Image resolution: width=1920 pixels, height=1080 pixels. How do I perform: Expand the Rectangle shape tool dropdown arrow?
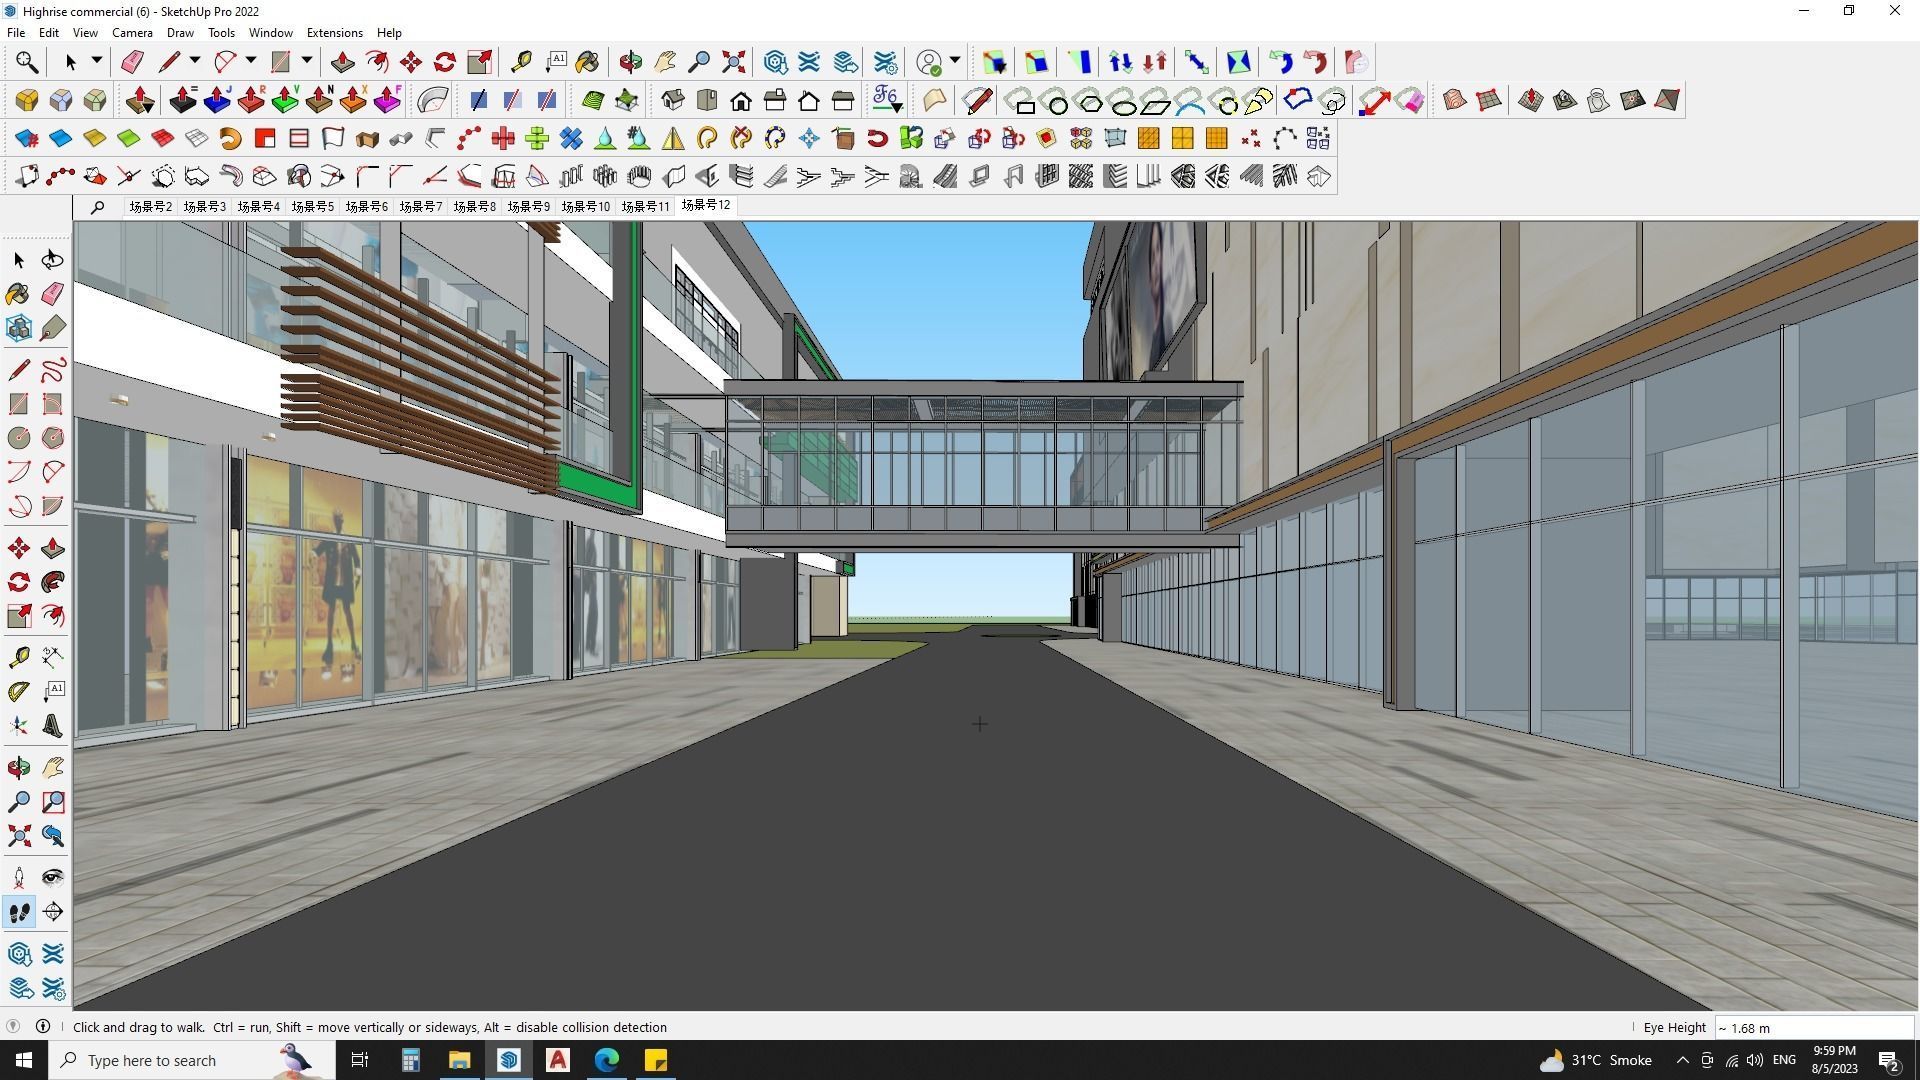coord(307,61)
